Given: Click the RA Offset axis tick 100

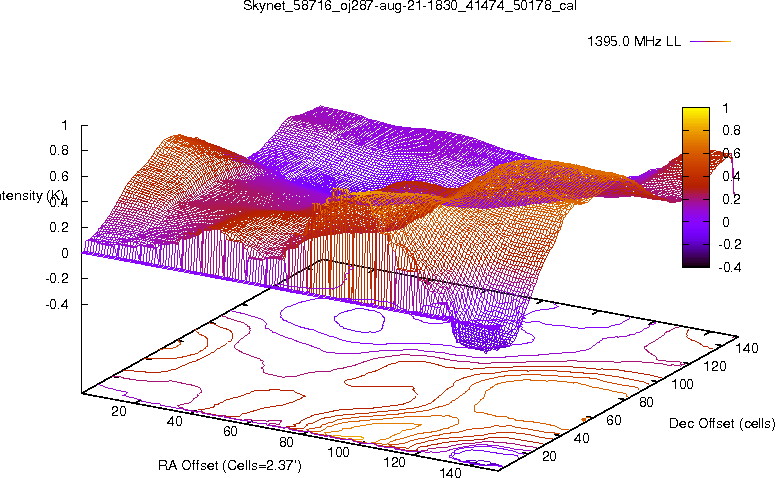Looking at the screenshot, I should [x=339, y=452].
